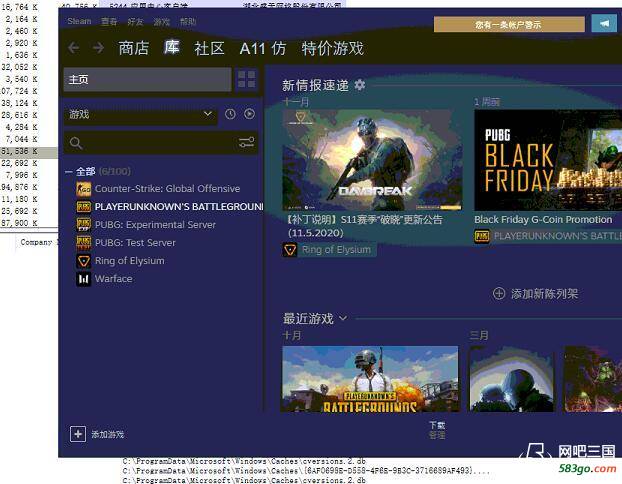Click Black Friday G-Coin Promotion headline

[543, 219]
